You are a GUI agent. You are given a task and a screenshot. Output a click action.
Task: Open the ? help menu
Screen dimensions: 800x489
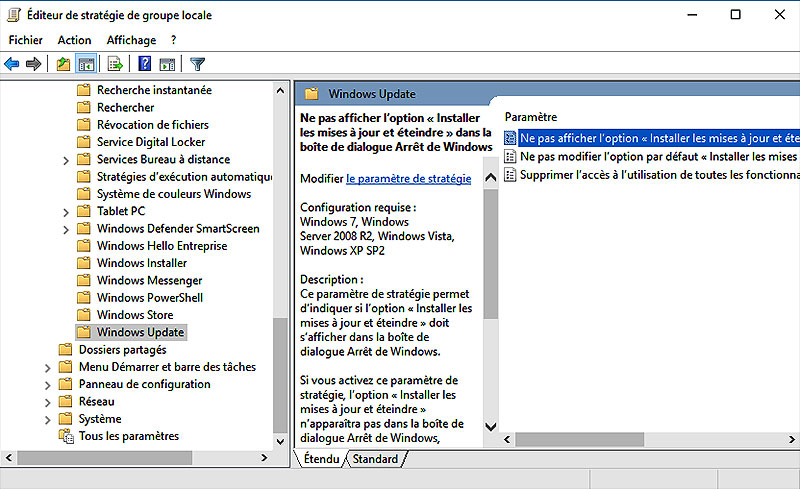tap(173, 40)
